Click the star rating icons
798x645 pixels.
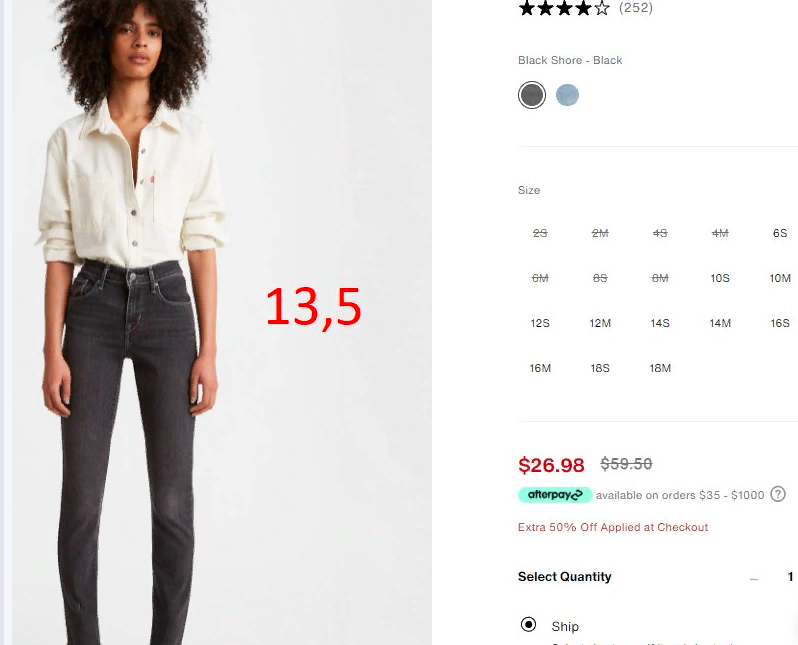tap(564, 8)
